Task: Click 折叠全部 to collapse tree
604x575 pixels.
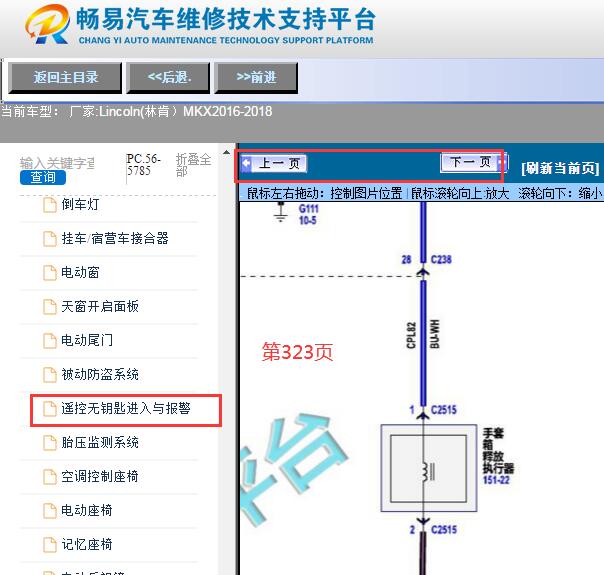Action: point(193,165)
